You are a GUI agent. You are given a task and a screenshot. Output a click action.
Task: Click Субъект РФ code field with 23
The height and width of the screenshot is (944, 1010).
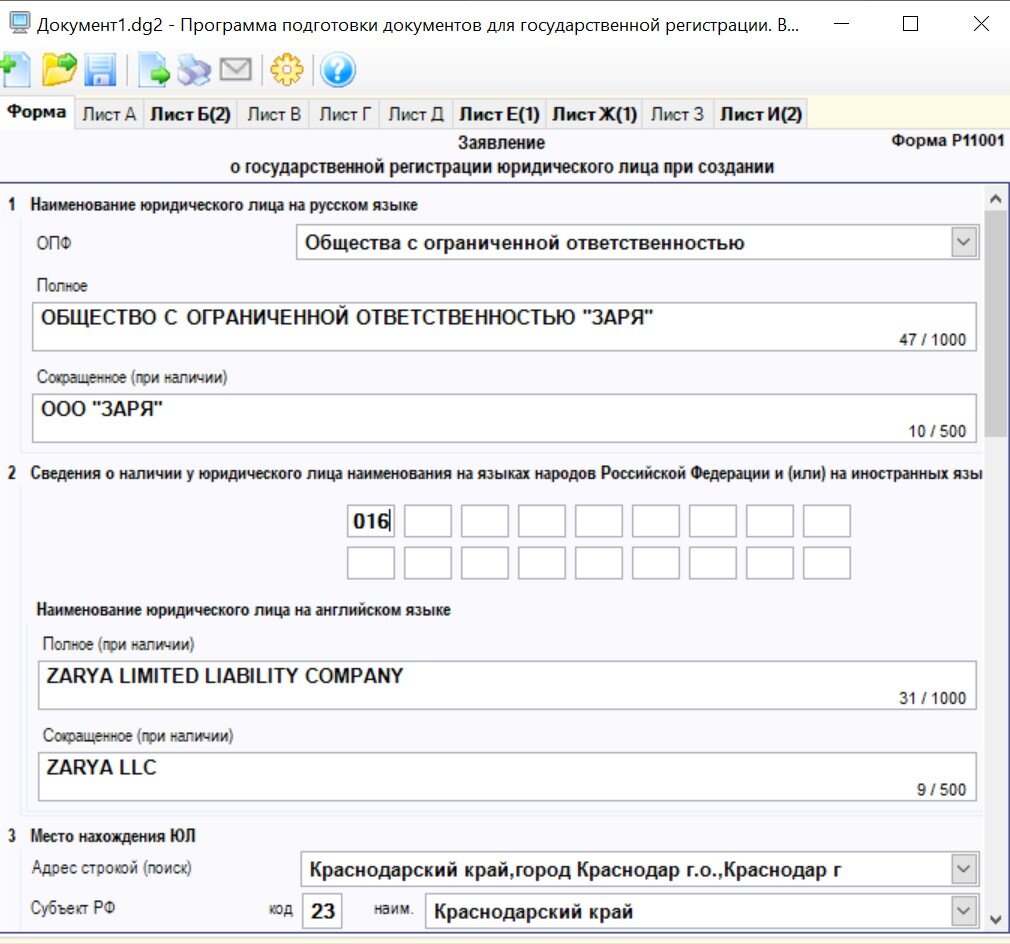click(322, 911)
